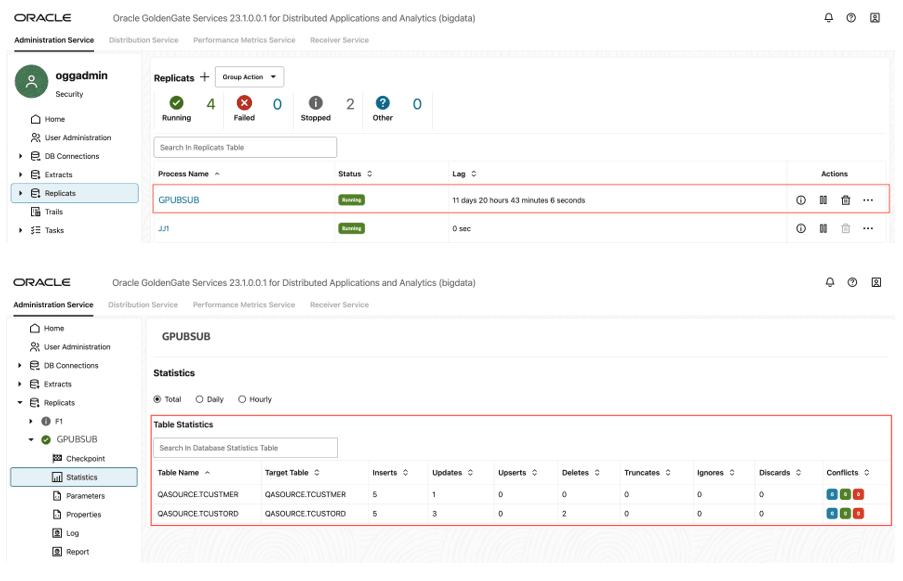Click the Search In Replicats Table field

[x=245, y=147]
